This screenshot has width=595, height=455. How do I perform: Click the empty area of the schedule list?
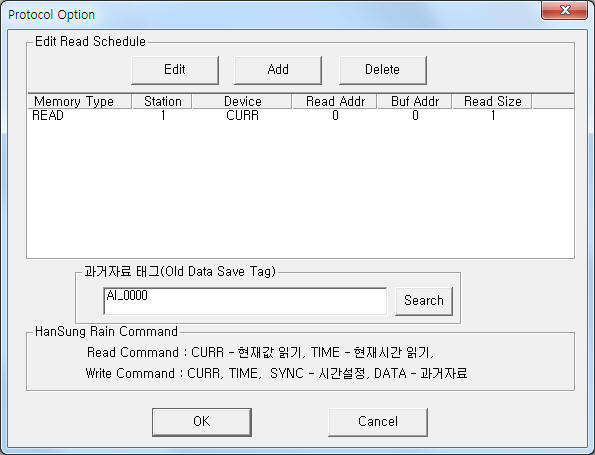pyautogui.click(x=300, y=190)
